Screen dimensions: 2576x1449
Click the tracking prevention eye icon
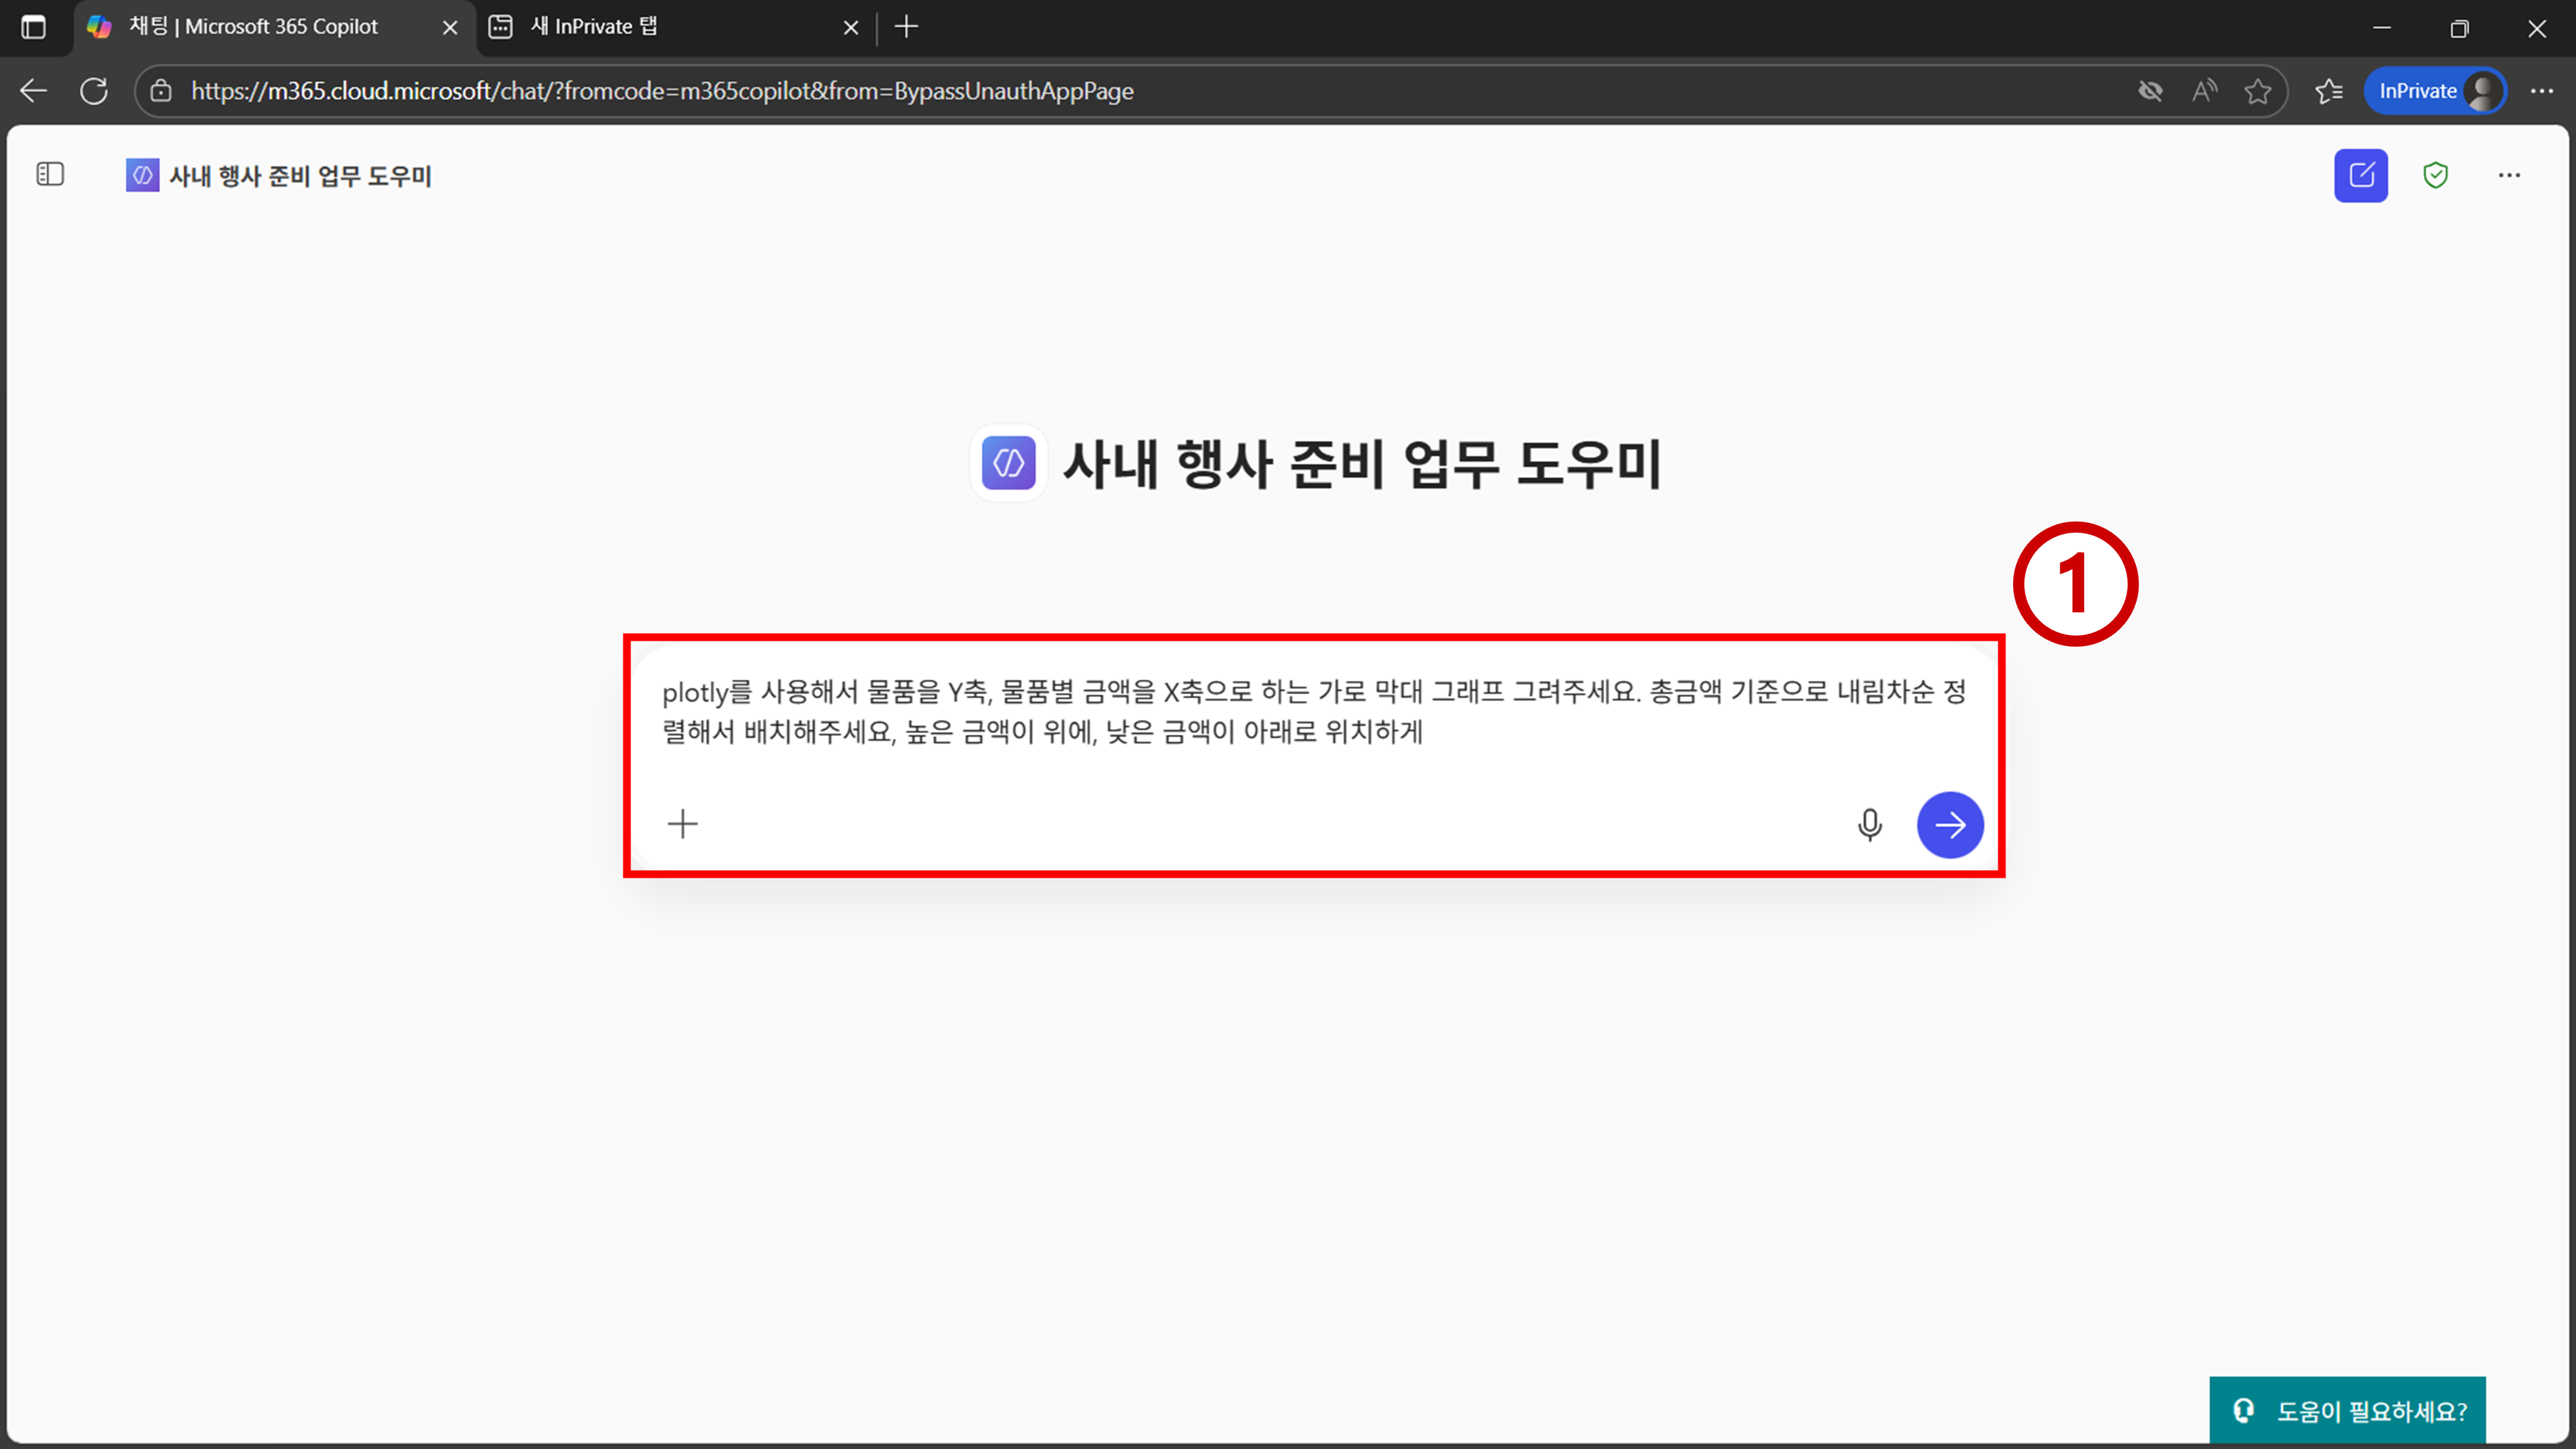click(2150, 91)
